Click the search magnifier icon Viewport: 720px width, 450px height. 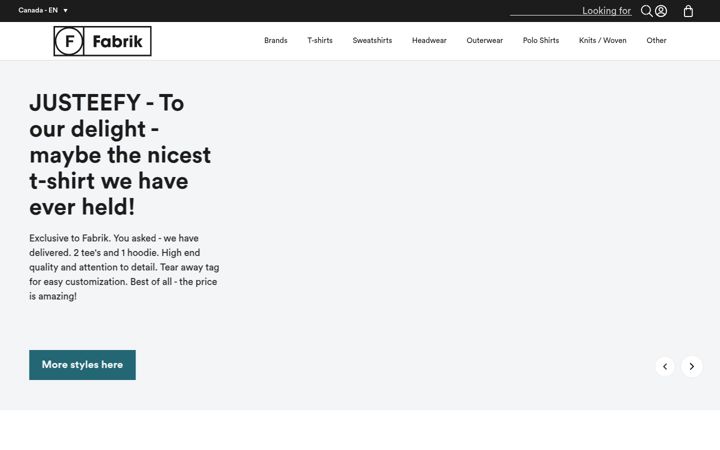point(647,11)
